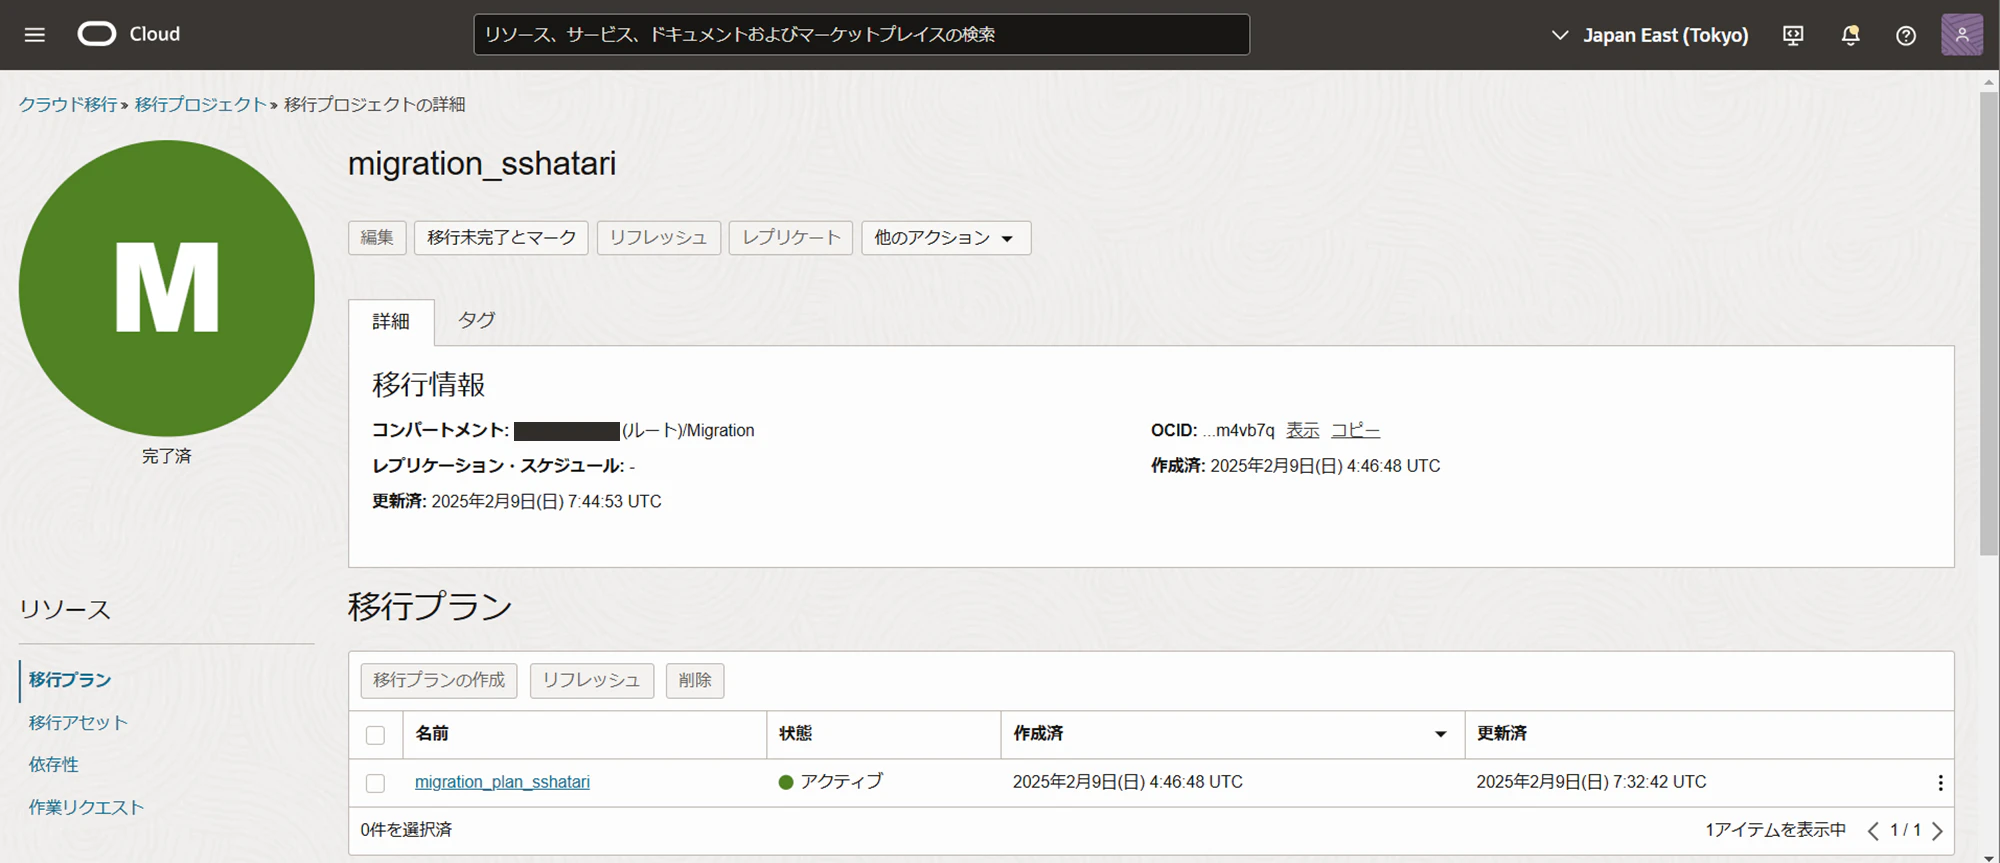2000x863 pixels.
Task: Click リフレッシュ button beside 移行未完了とマーク
Action: (x=658, y=238)
